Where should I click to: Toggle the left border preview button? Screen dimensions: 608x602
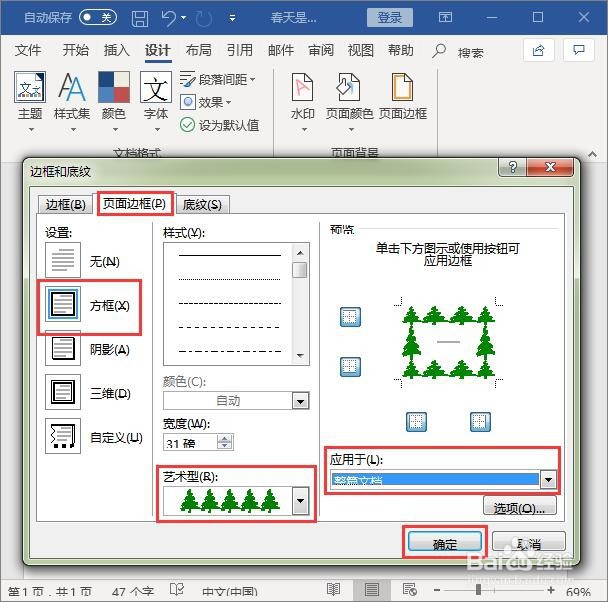point(416,422)
